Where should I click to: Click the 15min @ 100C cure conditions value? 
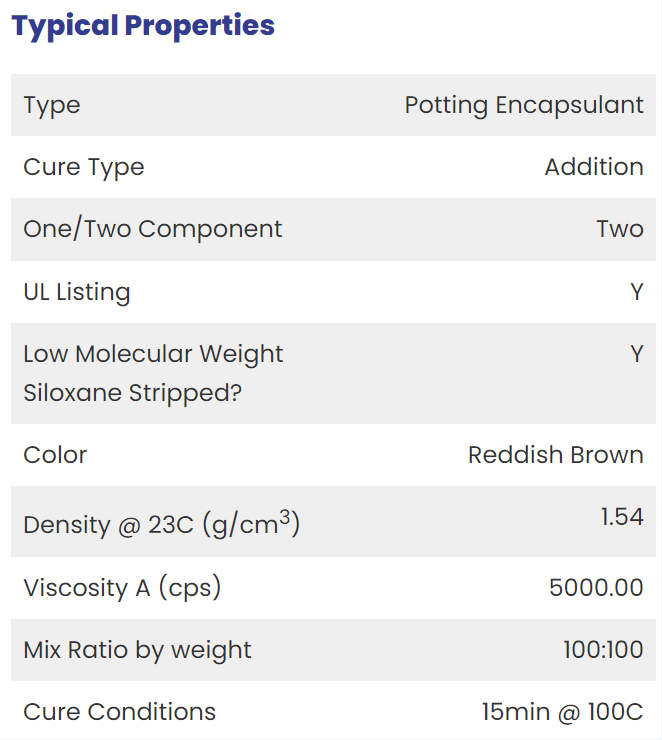click(562, 712)
